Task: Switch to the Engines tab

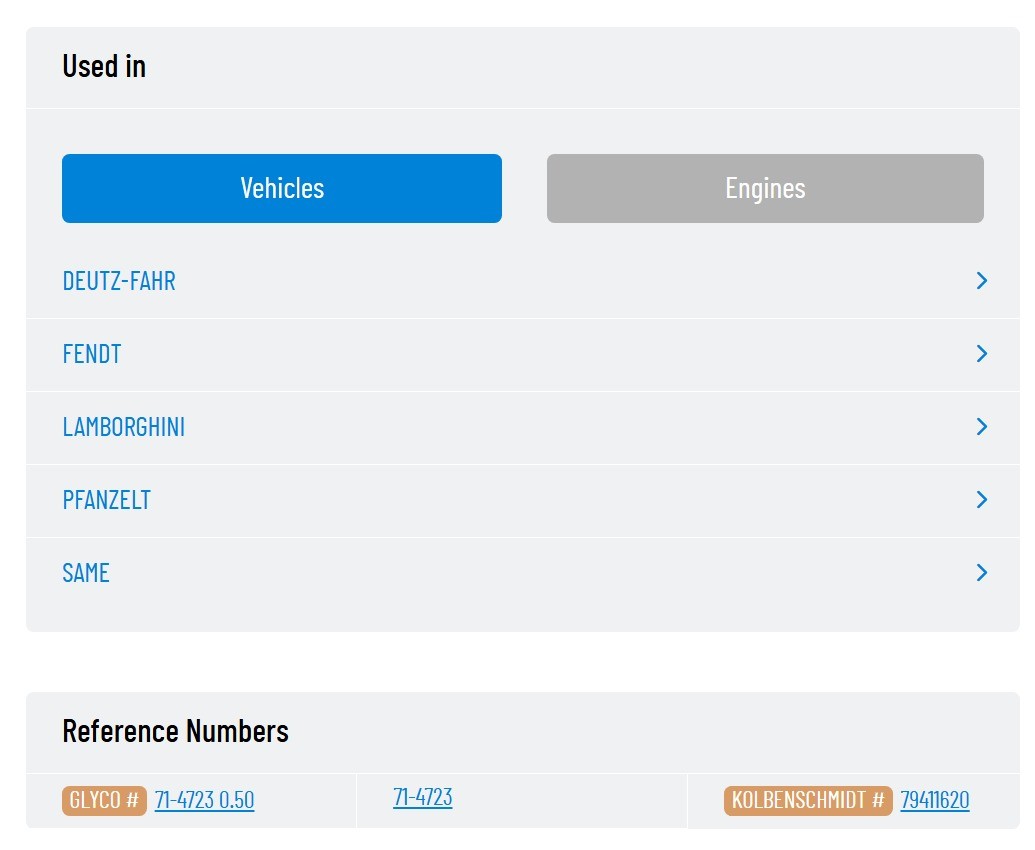Action: [x=765, y=188]
